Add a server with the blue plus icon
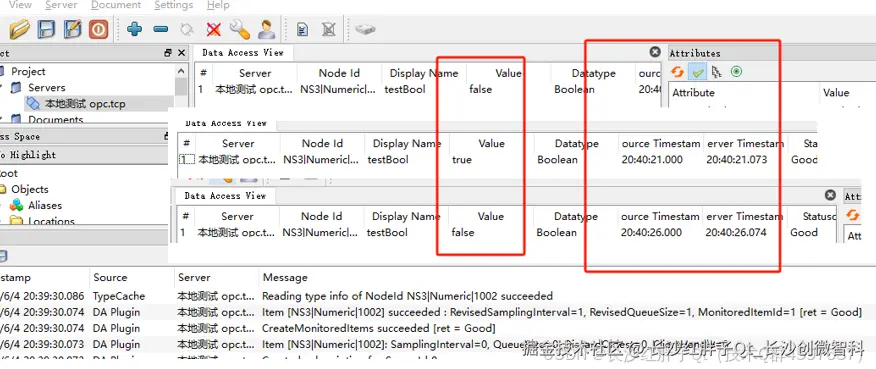The width and height of the screenshot is (876, 369). click(x=134, y=29)
